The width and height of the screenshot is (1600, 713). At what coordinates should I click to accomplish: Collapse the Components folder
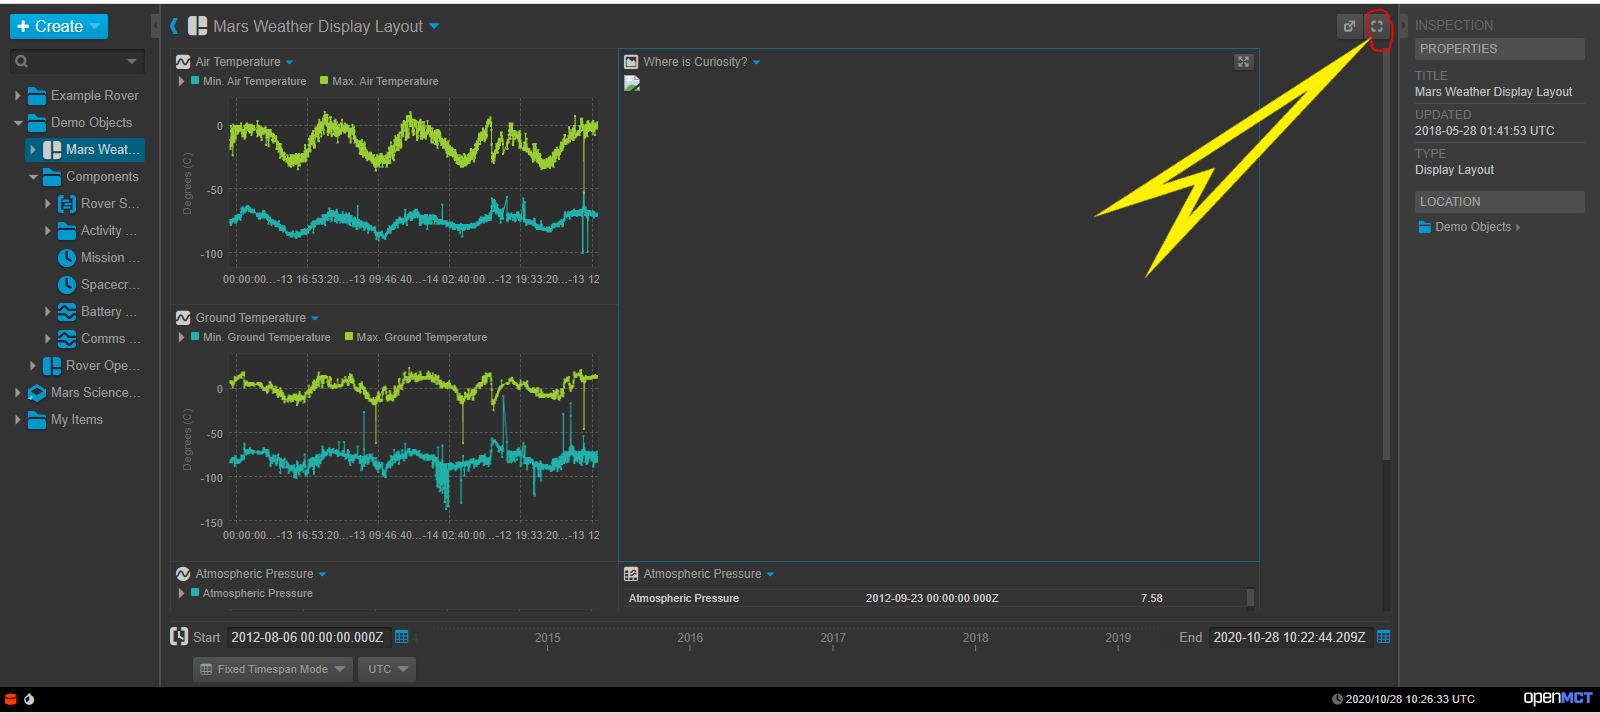tap(33, 177)
